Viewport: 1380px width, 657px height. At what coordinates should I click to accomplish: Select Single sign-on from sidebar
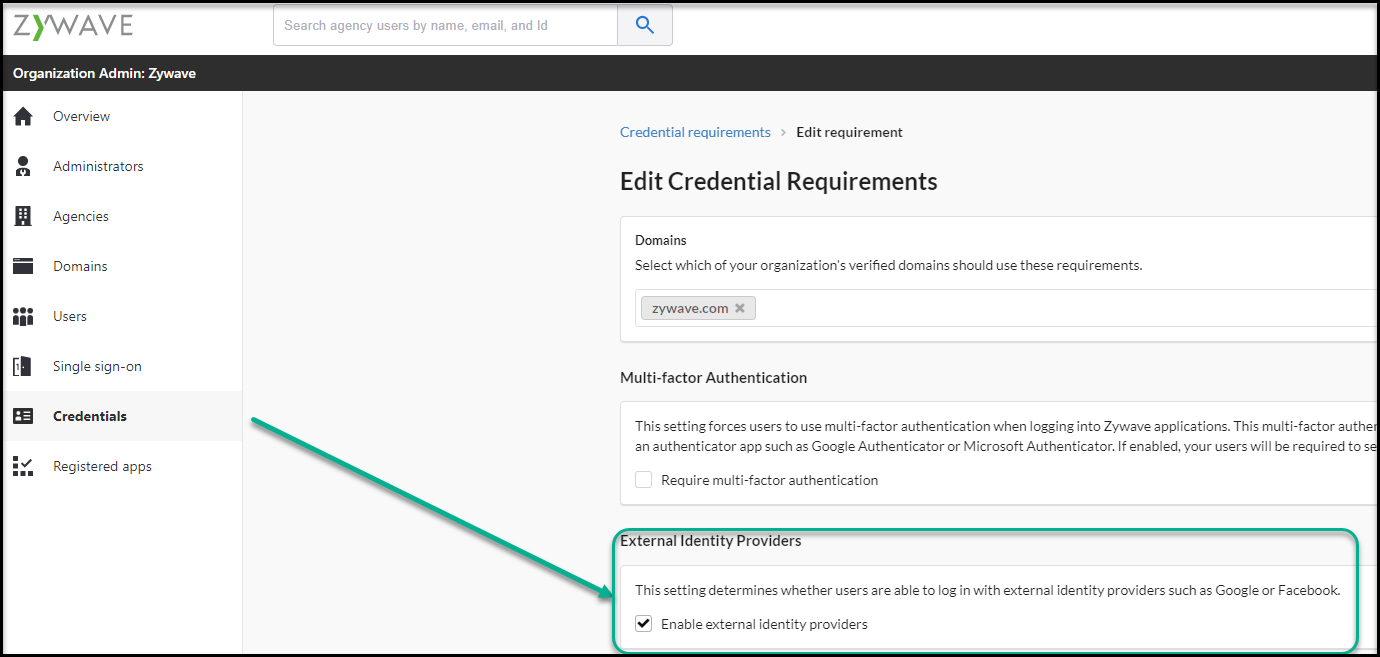pyautogui.click(x=95, y=365)
